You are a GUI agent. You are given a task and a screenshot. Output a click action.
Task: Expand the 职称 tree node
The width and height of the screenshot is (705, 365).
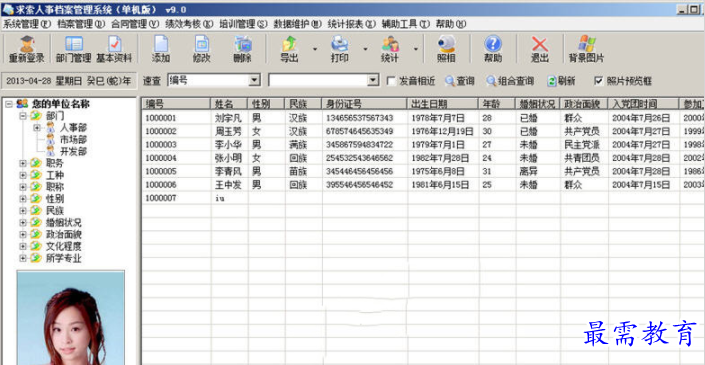22,187
